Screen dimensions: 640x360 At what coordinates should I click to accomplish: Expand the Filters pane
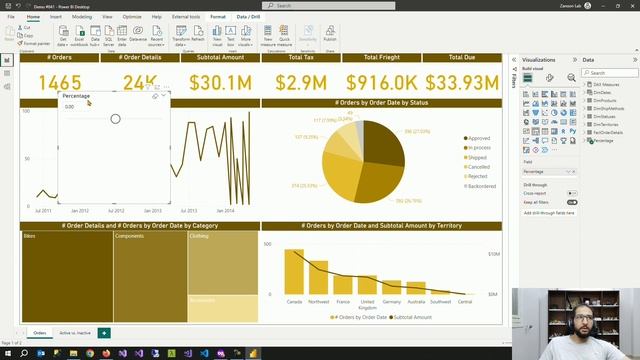[514, 60]
